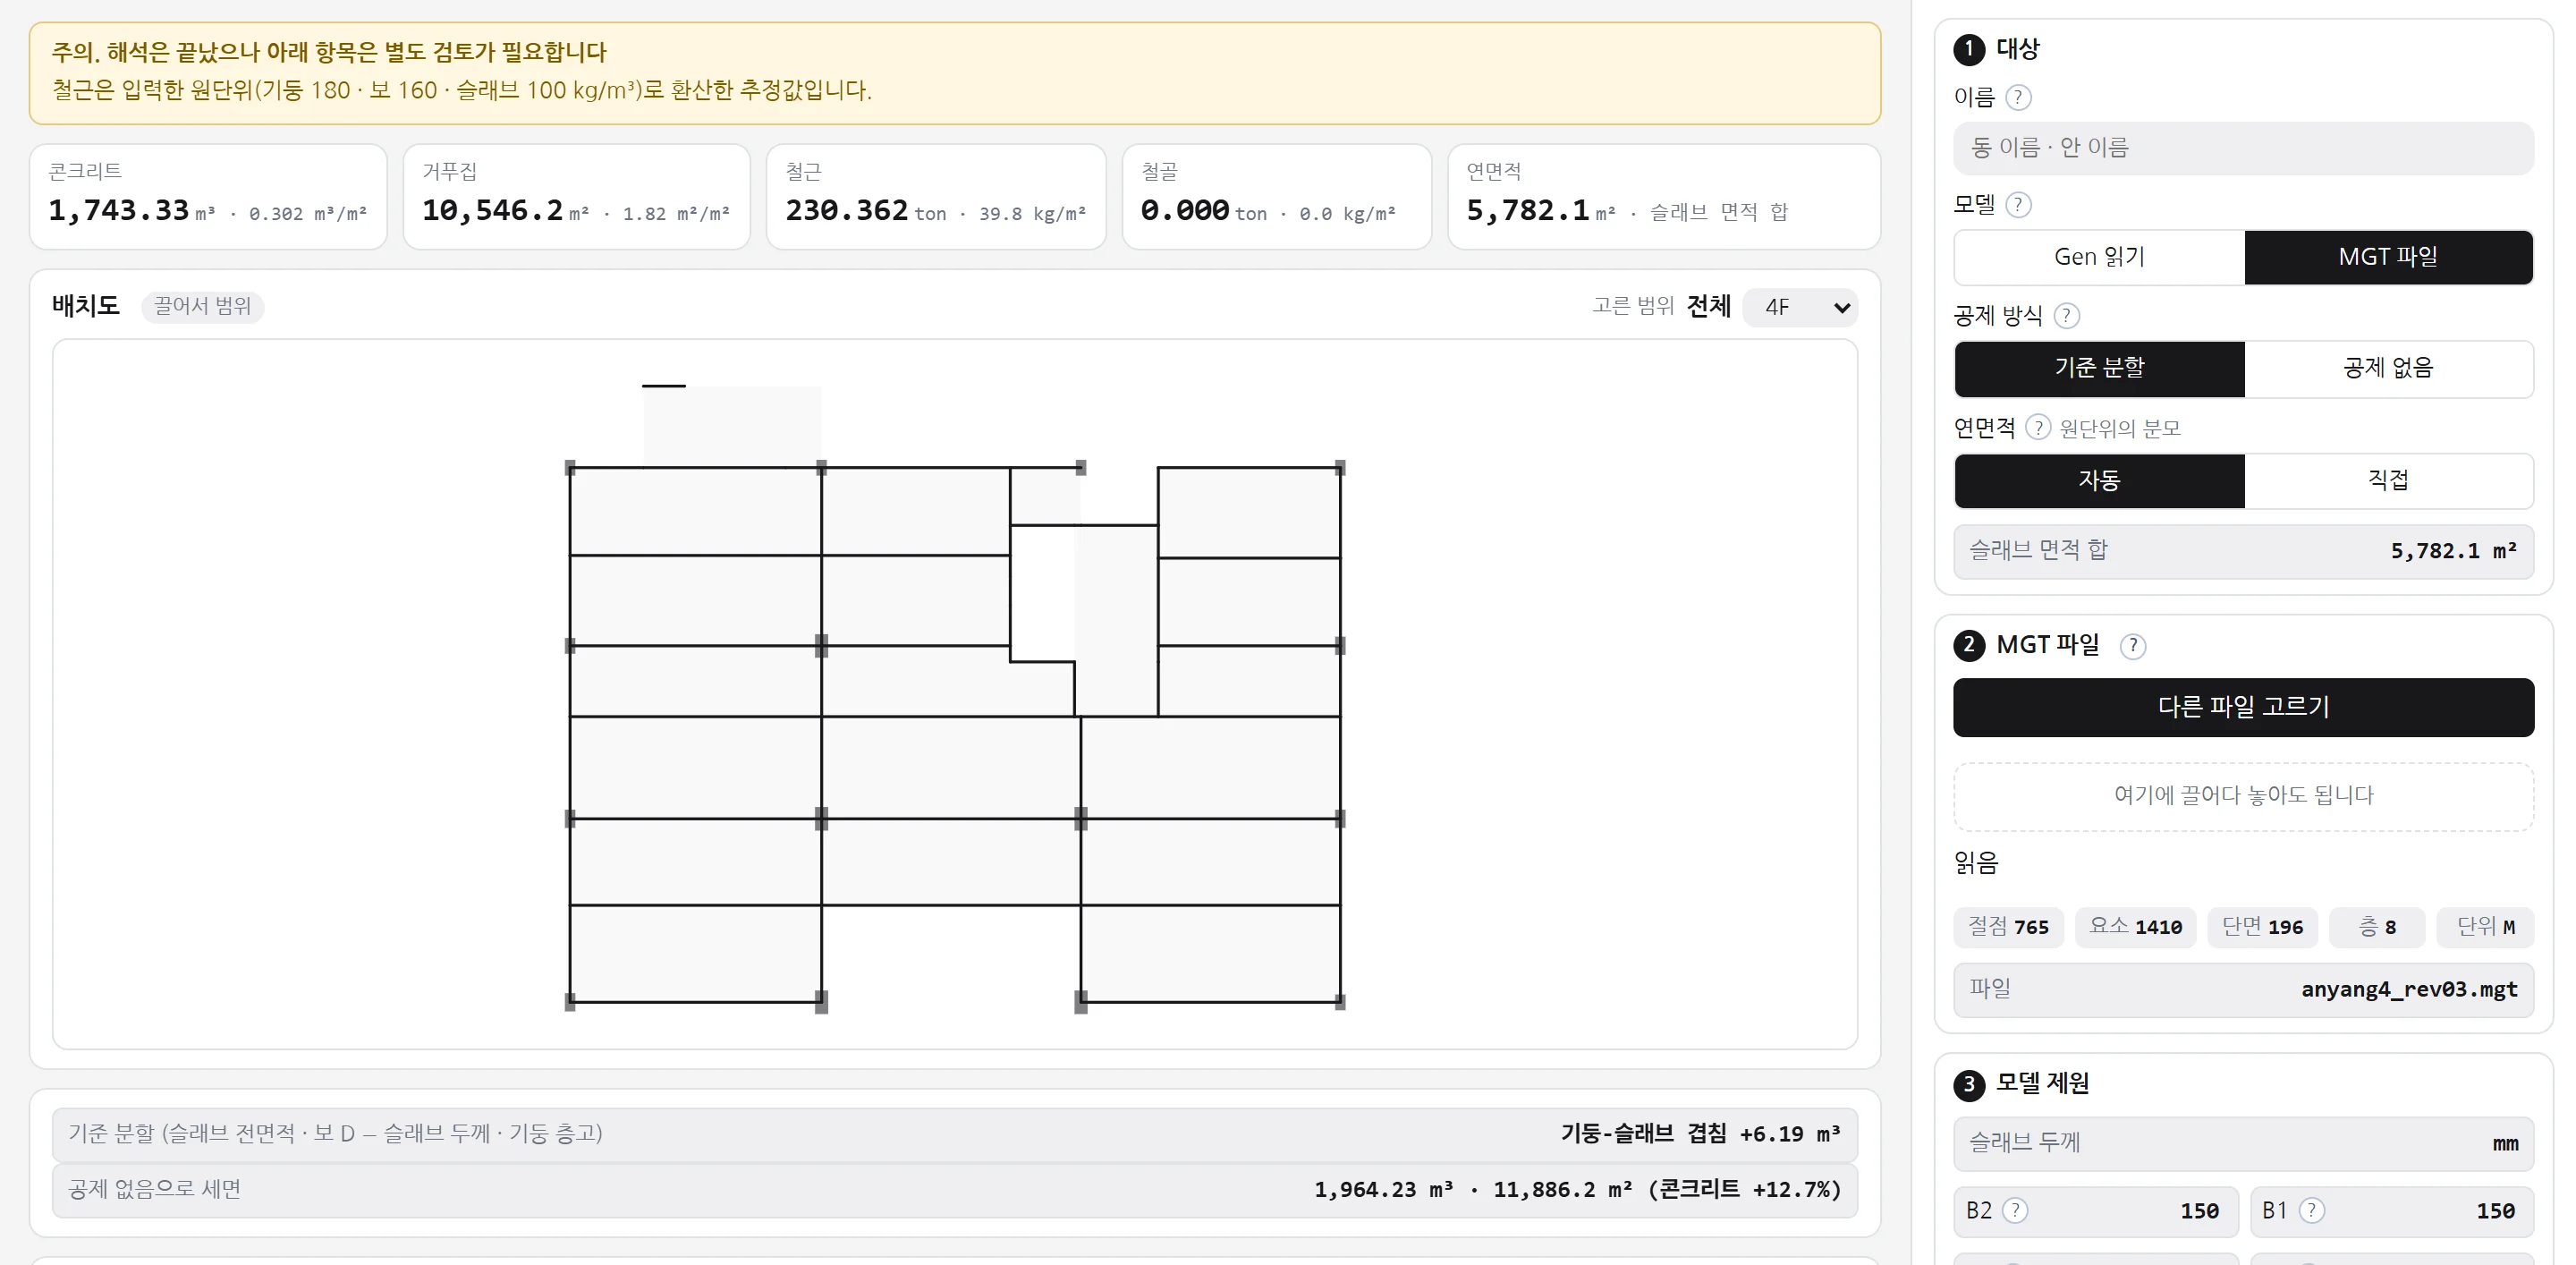This screenshot has width=2576, height=1265.
Task: Click the 철골 0.000 ton card
Action: tap(1277, 197)
